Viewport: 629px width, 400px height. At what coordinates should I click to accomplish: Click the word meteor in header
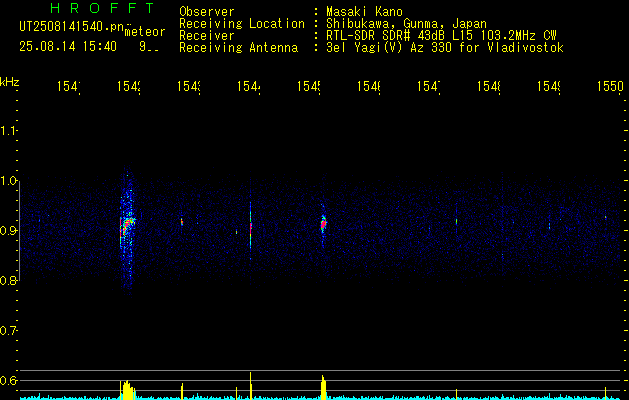pyautogui.click(x=145, y=32)
